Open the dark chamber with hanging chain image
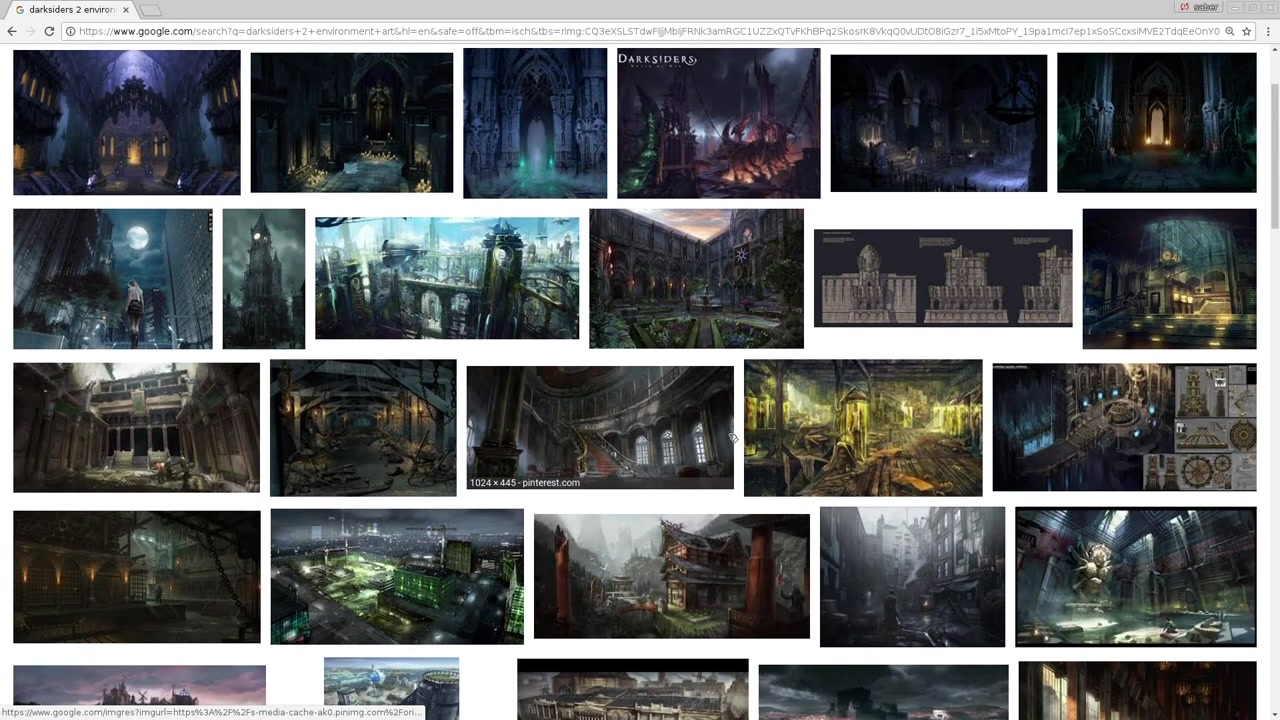1280x720 pixels. tap(137, 577)
